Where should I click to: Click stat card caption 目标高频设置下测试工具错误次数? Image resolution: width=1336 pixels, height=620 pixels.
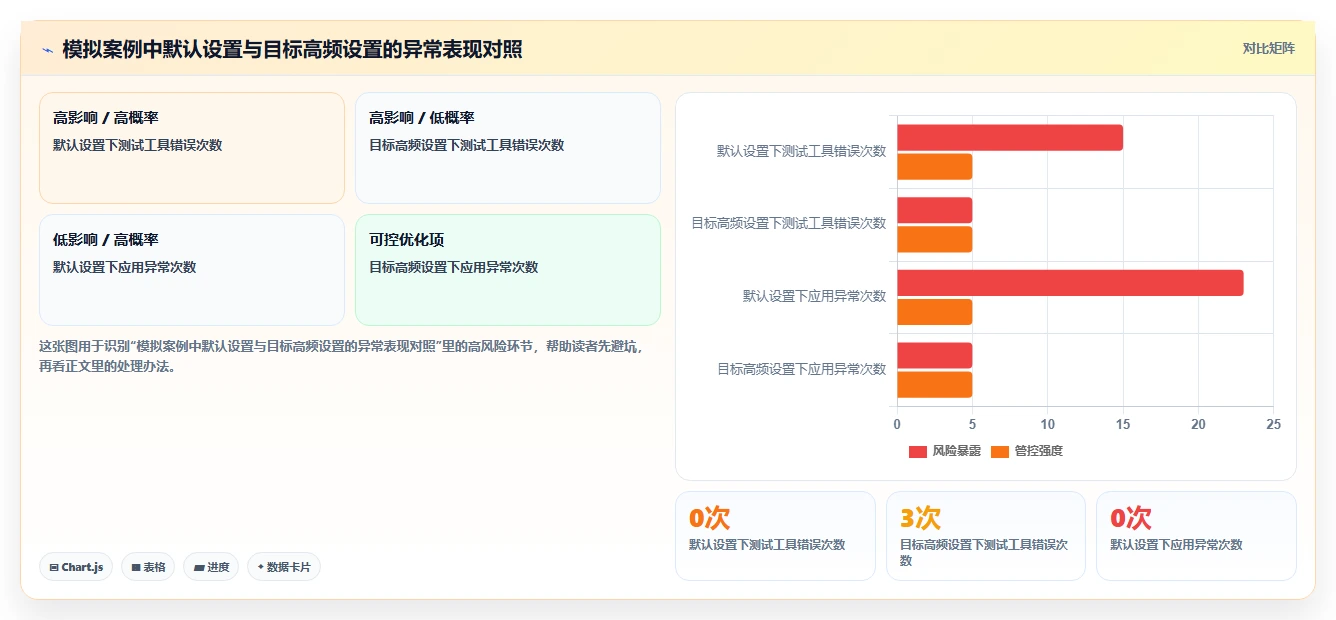click(x=984, y=553)
